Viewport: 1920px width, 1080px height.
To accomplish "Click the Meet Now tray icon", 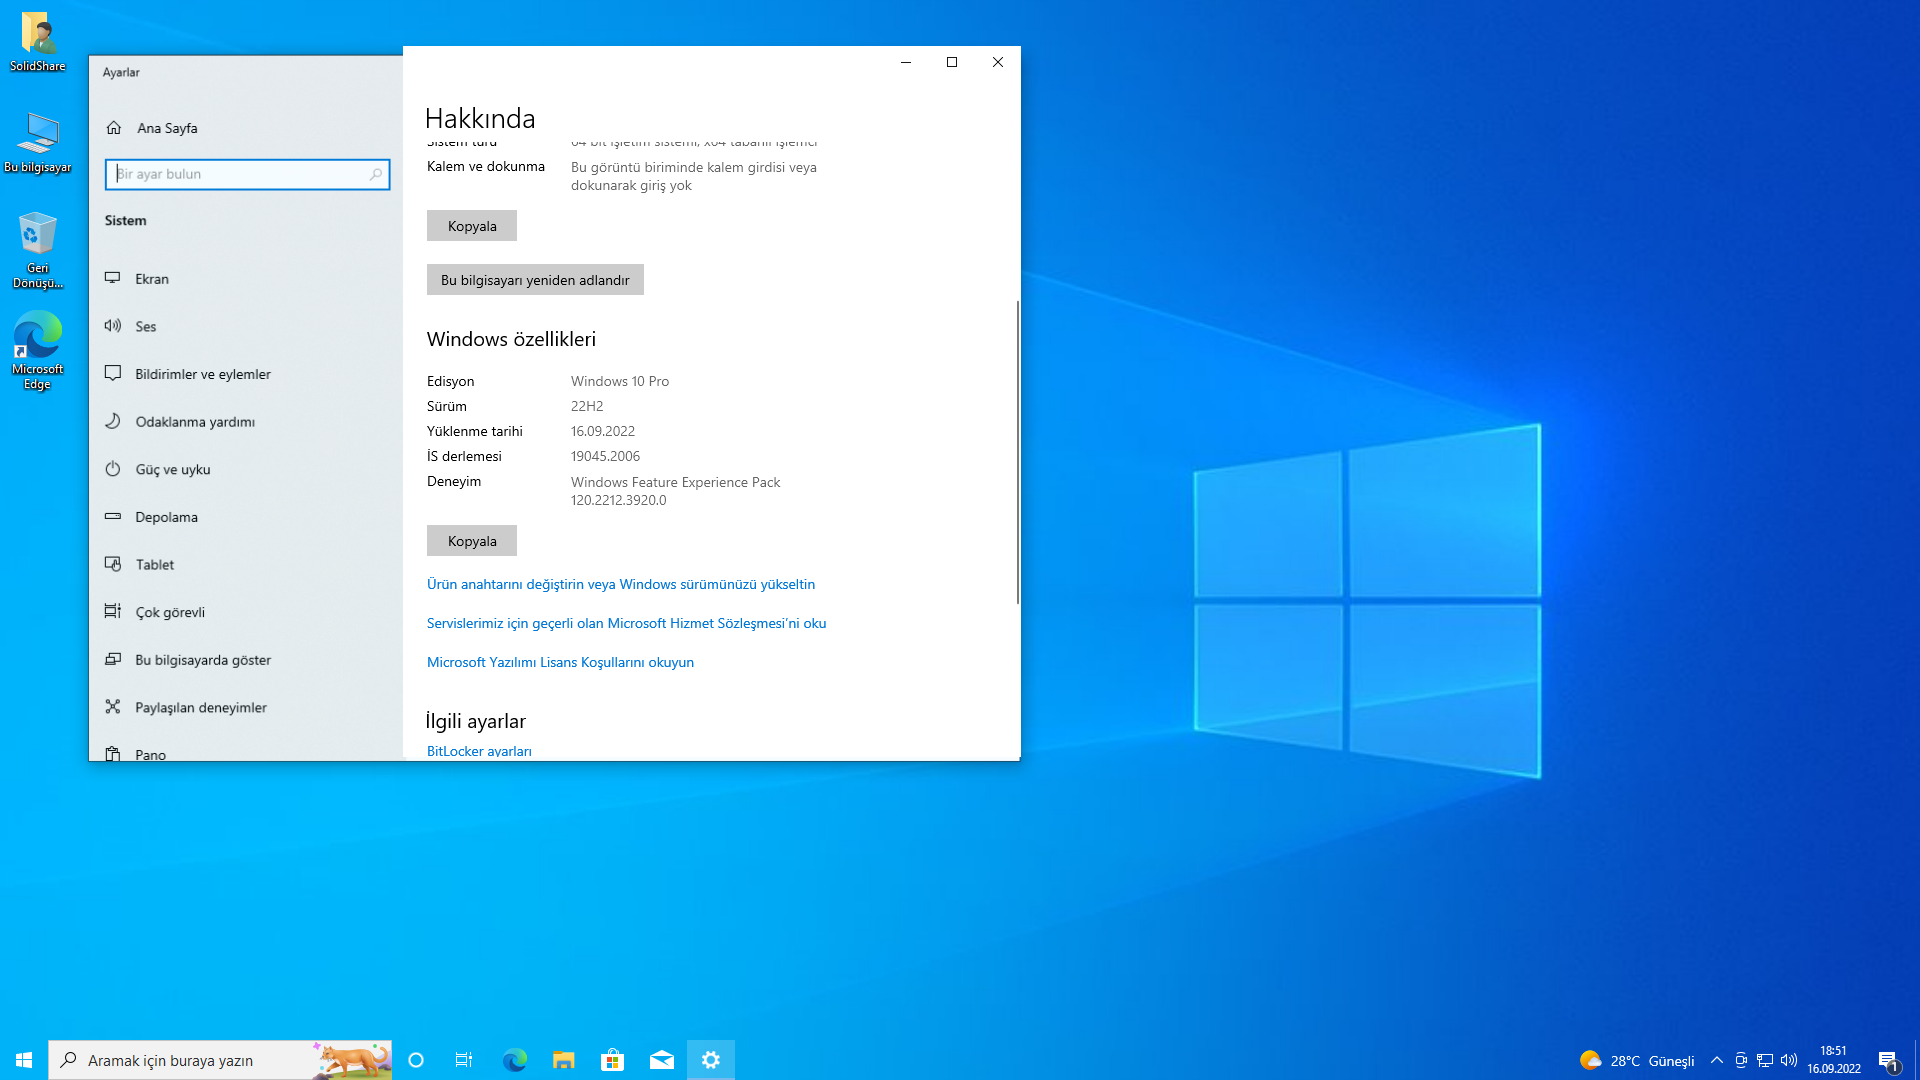I will (x=1741, y=1060).
